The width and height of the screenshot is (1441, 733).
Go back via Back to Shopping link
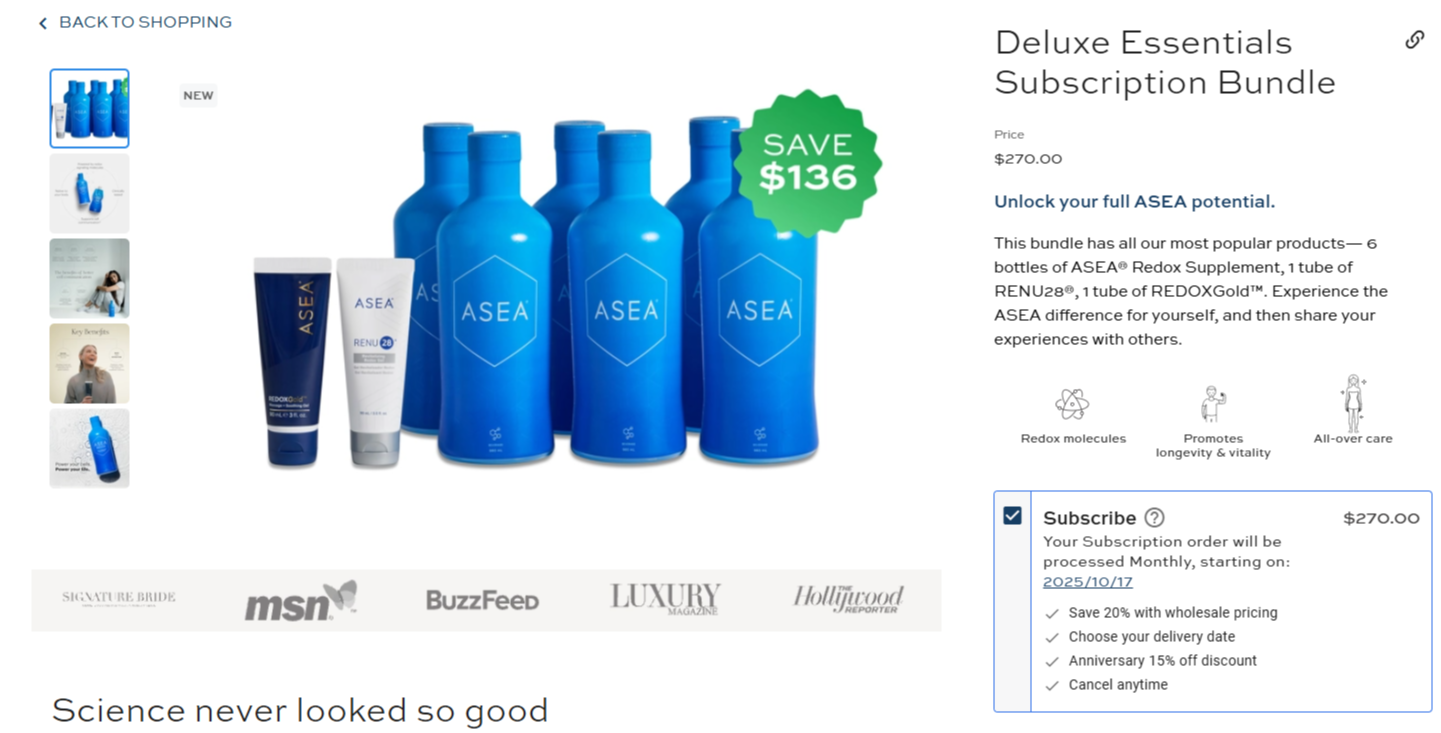coord(135,22)
